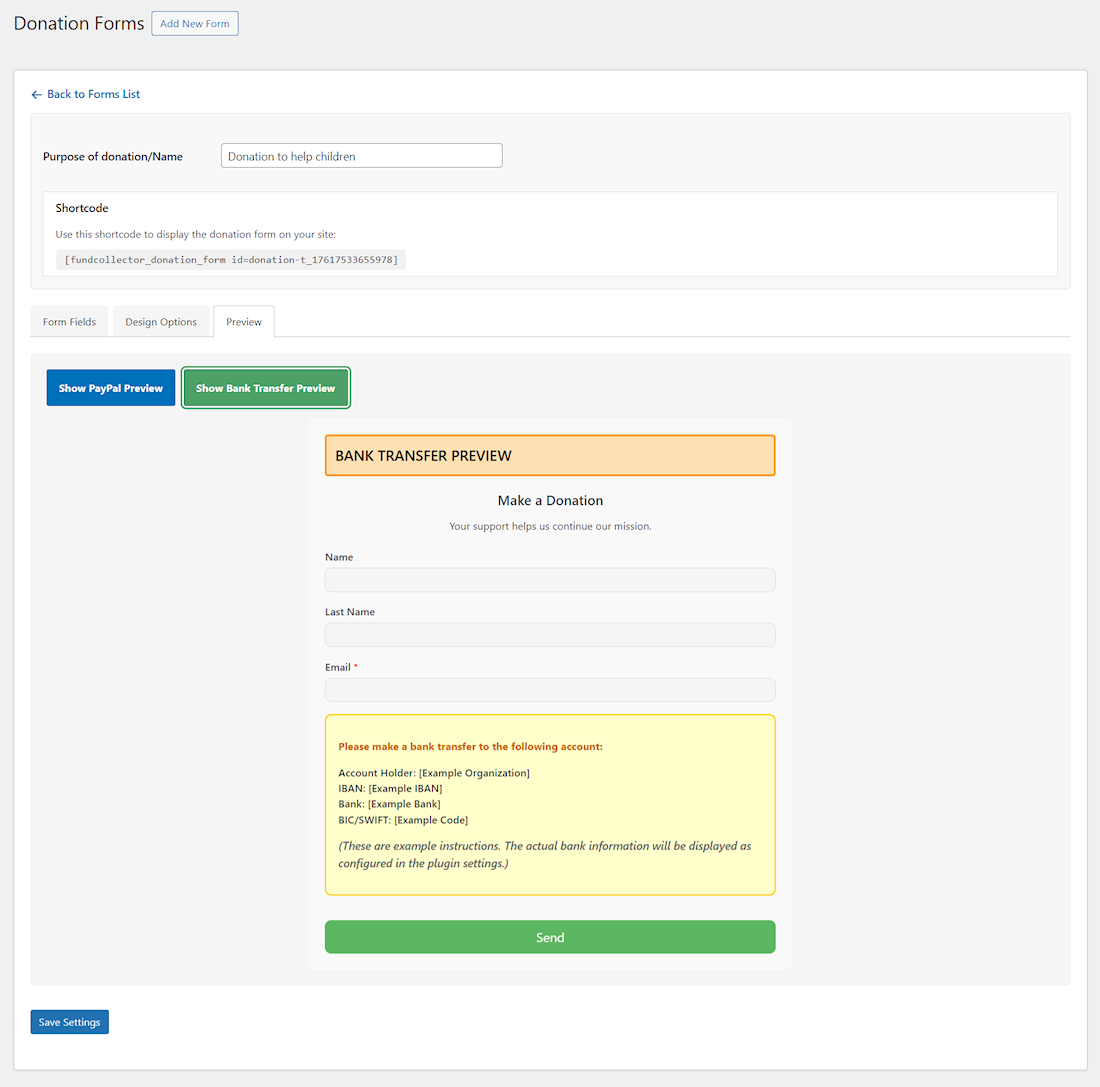Switch to the Form Fields tab

[68, 321]
